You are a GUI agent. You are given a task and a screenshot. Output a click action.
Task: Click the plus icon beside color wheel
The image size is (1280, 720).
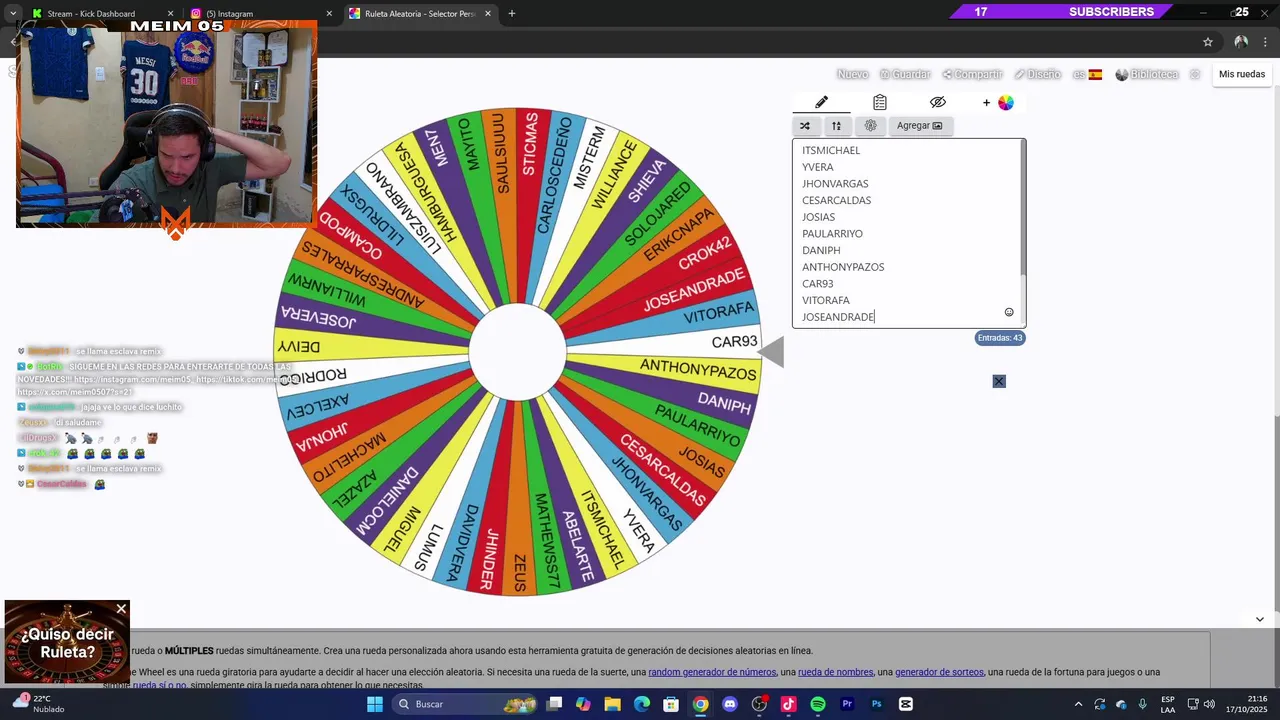tap(986, 103)
